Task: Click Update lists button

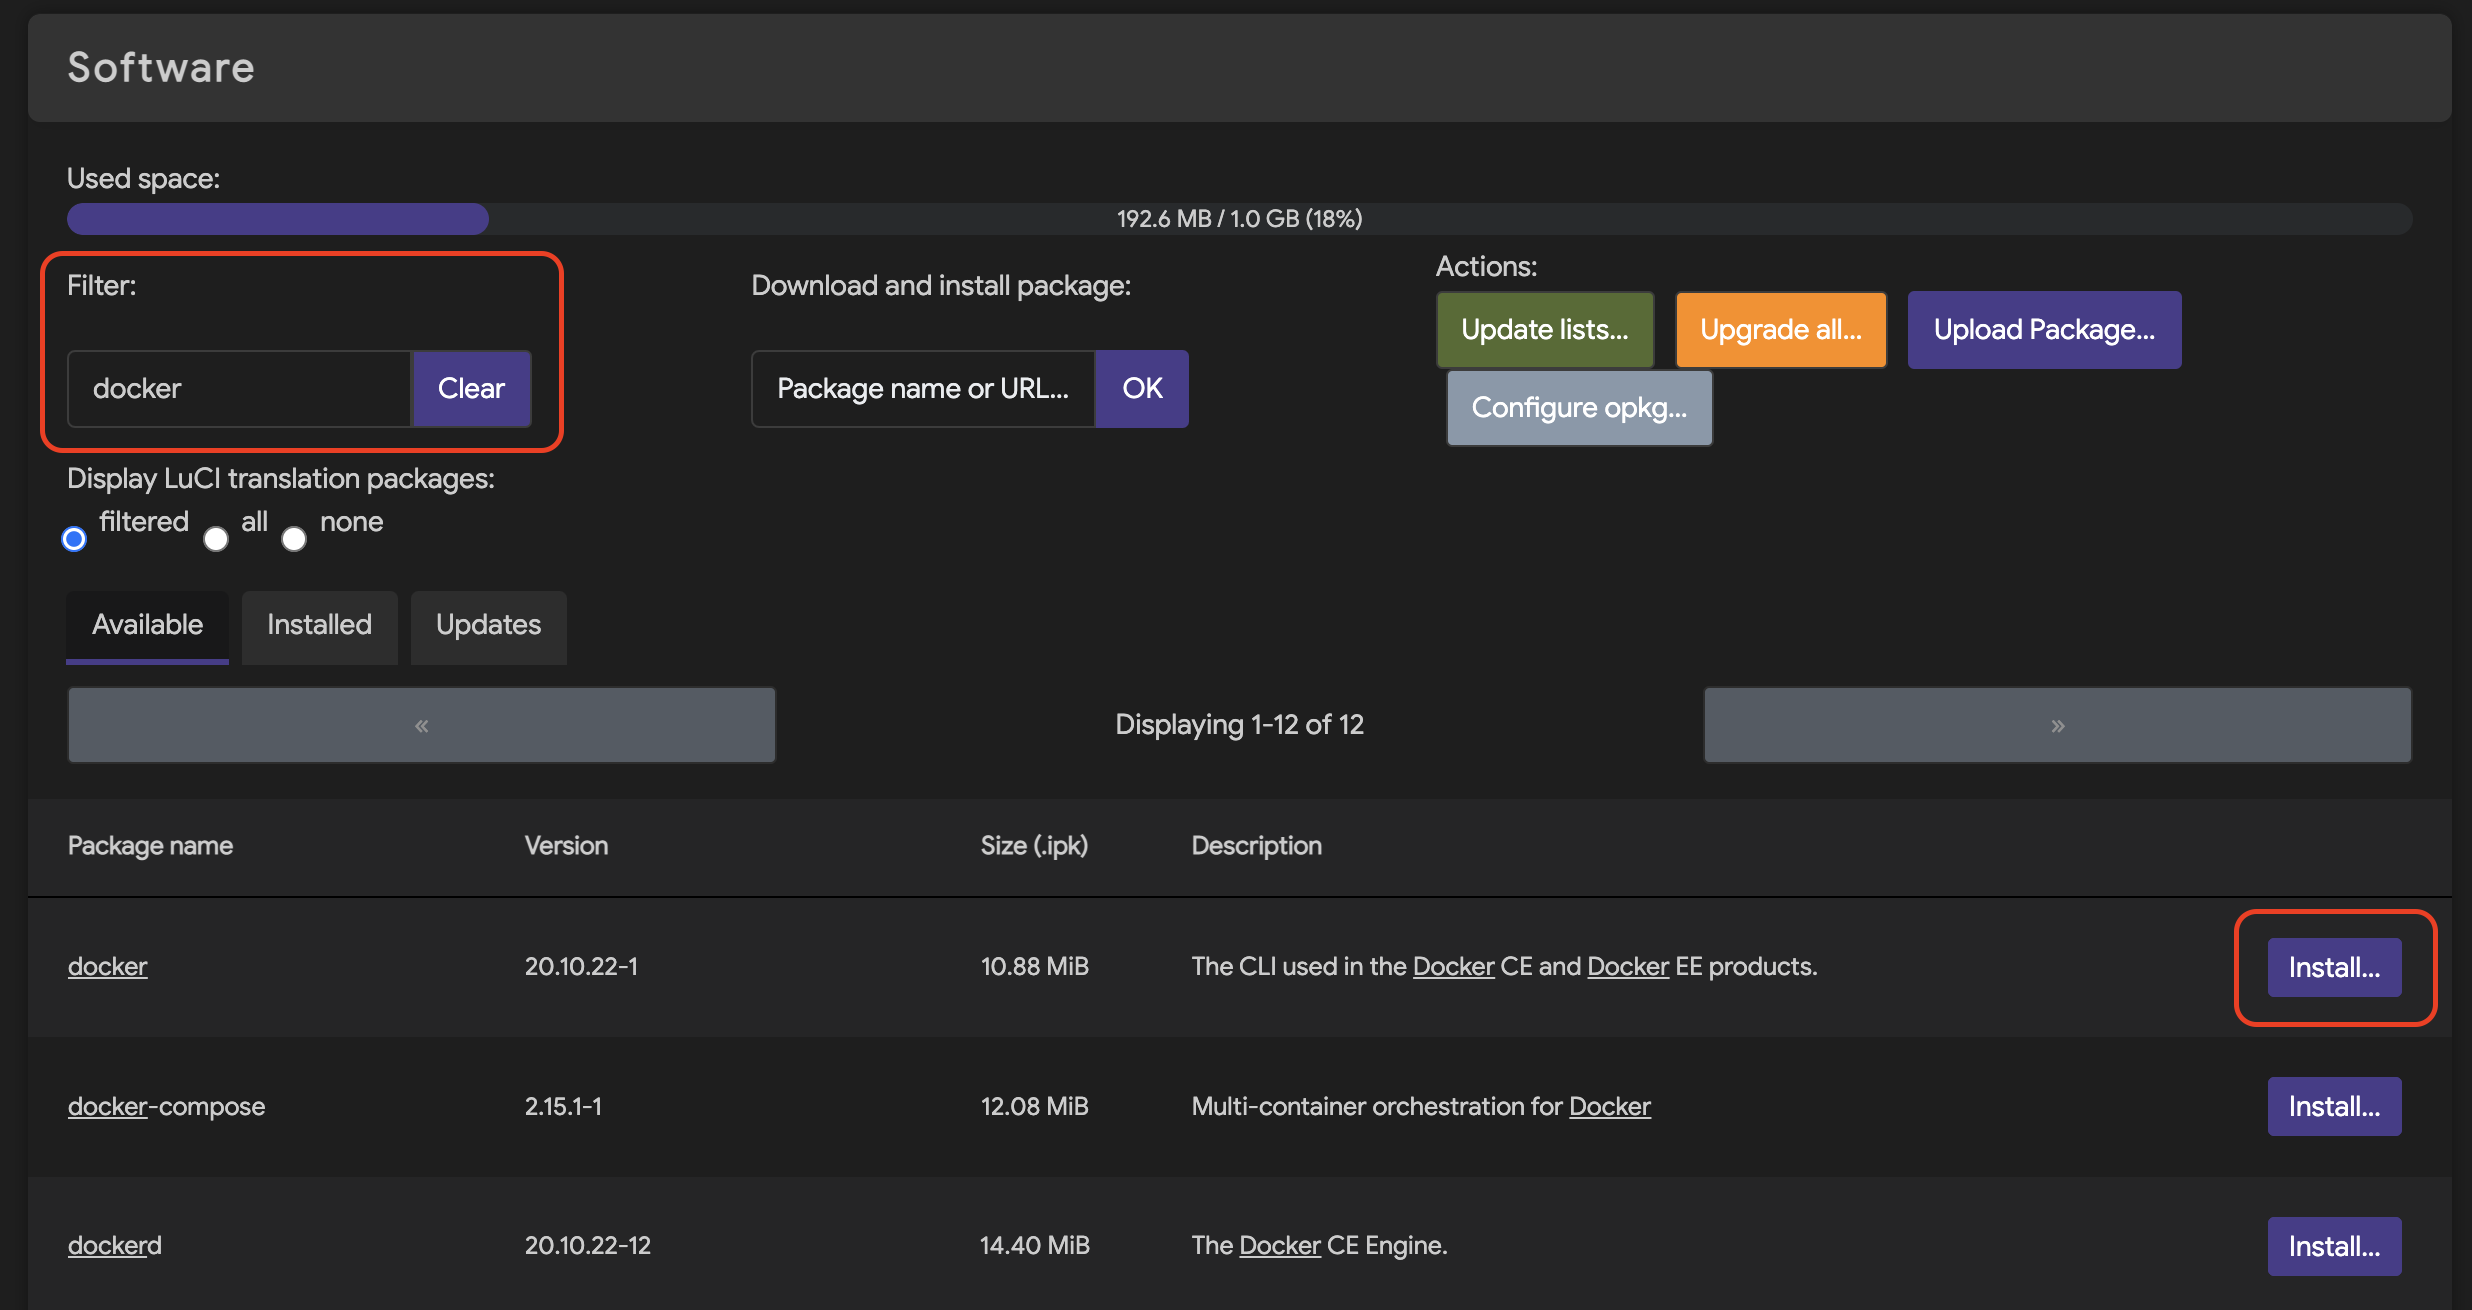Action: point(1545,329)
